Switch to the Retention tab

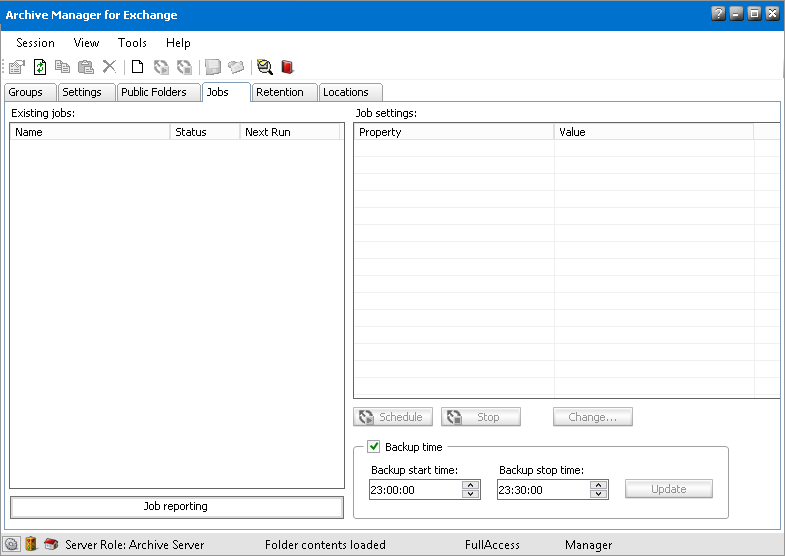click(x=279, y=92)
